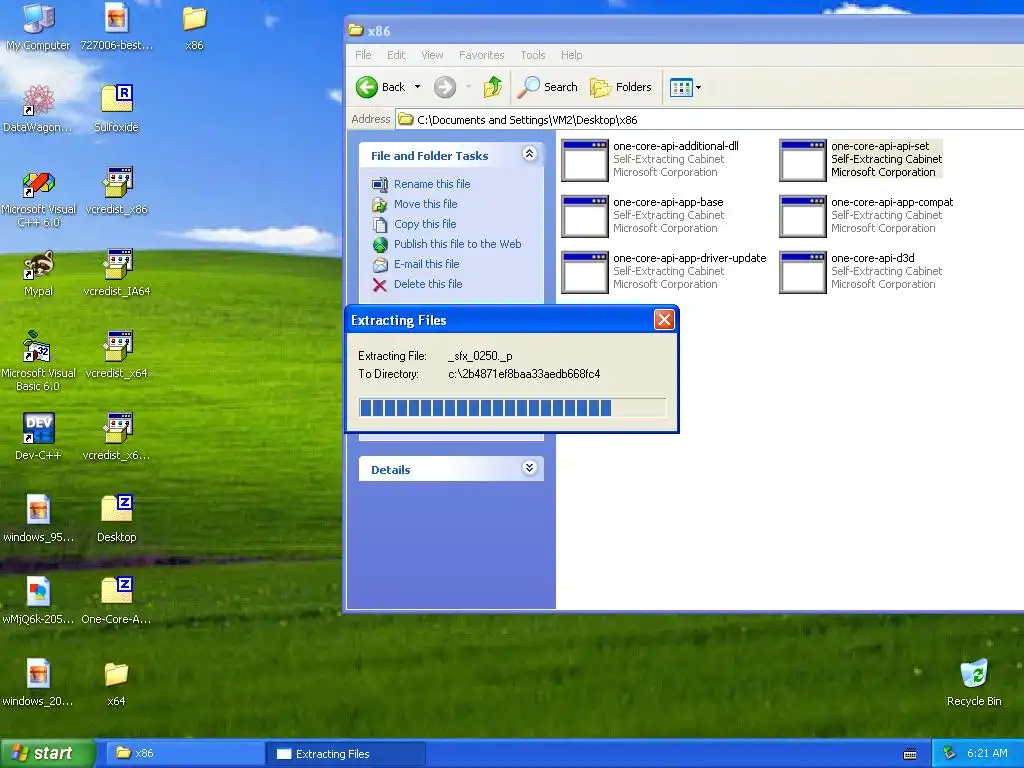
Task: Open the x86 folder on the desktop
Action: point(194,26)
